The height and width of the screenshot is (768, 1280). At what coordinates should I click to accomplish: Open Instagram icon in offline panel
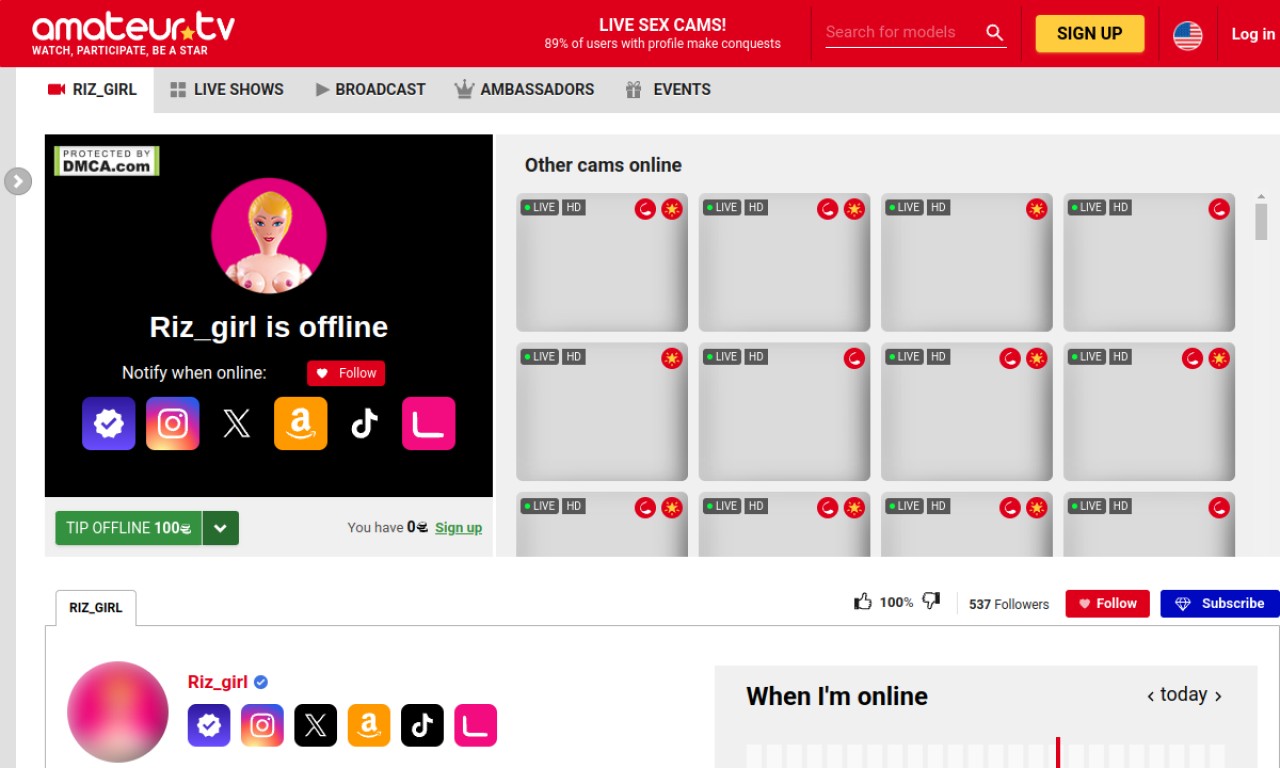(173, 424)
